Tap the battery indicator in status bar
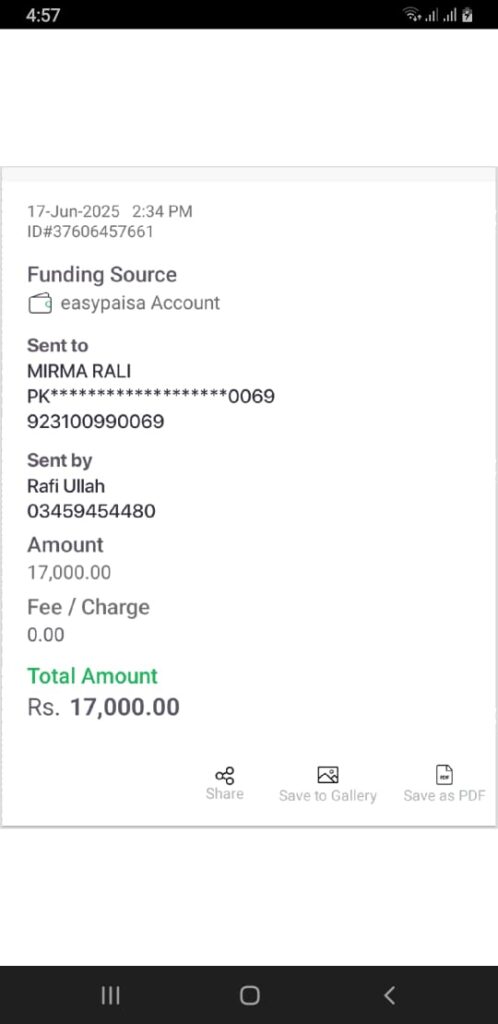498x1024 pixels. (467, 14)
